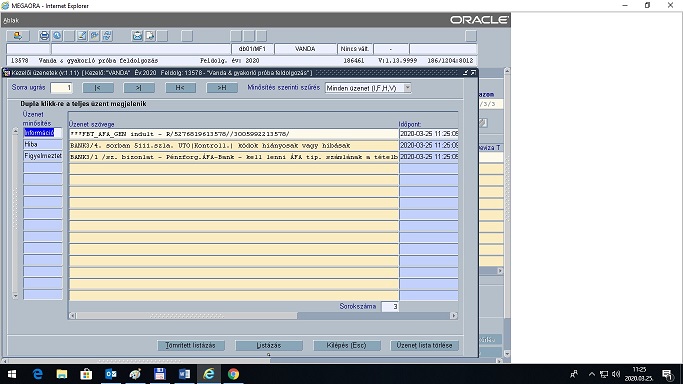Jump to last row with >| button
Image resolution: width=683 pixels, height=384 pixels.
pyautogui.click(x=139, y=88)
